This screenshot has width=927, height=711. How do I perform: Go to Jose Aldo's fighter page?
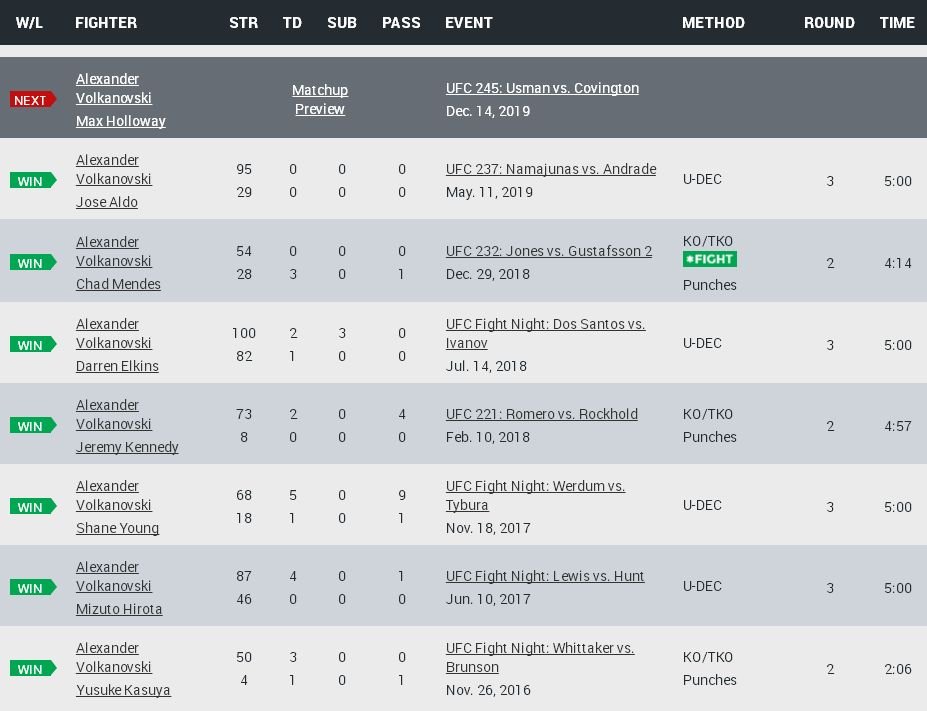pos(107,202)
